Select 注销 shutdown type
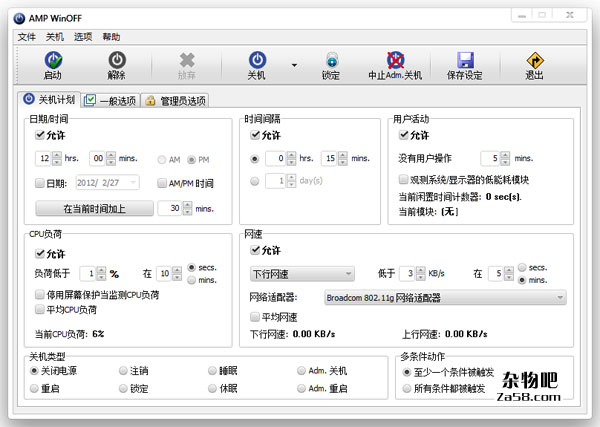Viewport: 600px width, 427px height. (123, 370)
